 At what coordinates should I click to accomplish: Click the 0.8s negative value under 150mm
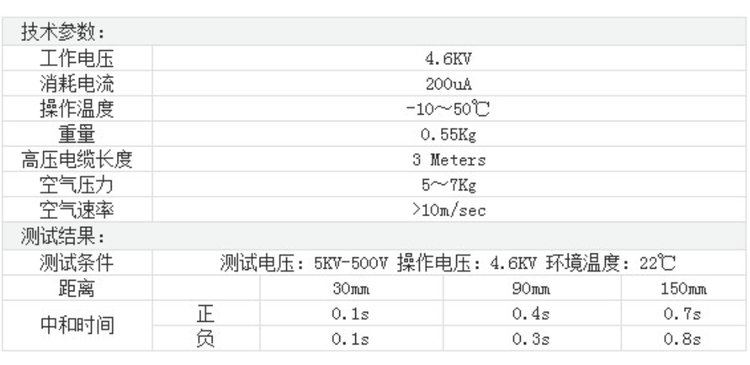tap(683, 339)
